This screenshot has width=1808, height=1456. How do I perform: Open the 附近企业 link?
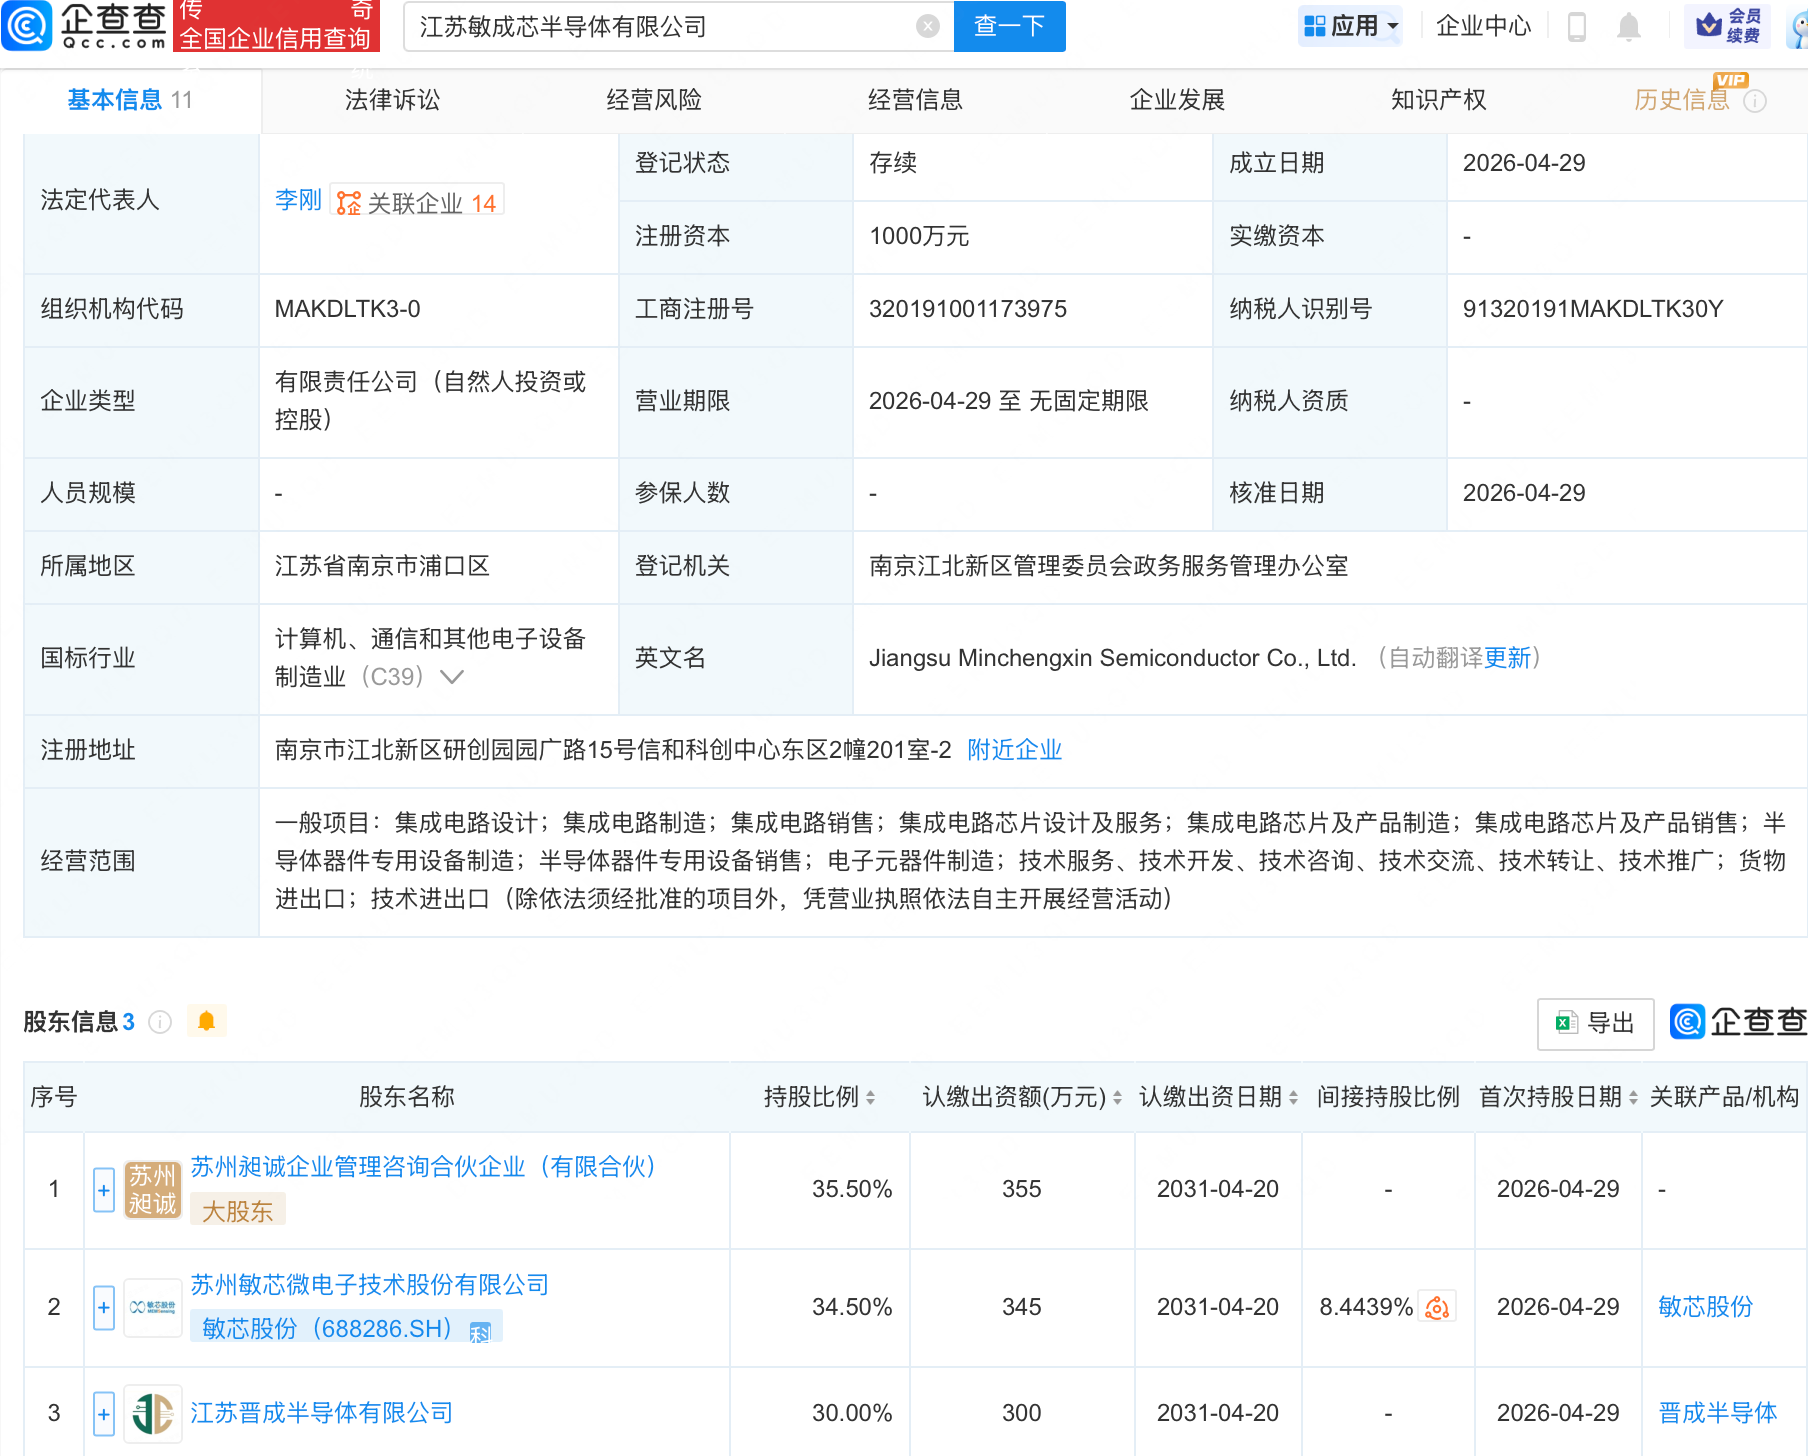(1014, 750)
